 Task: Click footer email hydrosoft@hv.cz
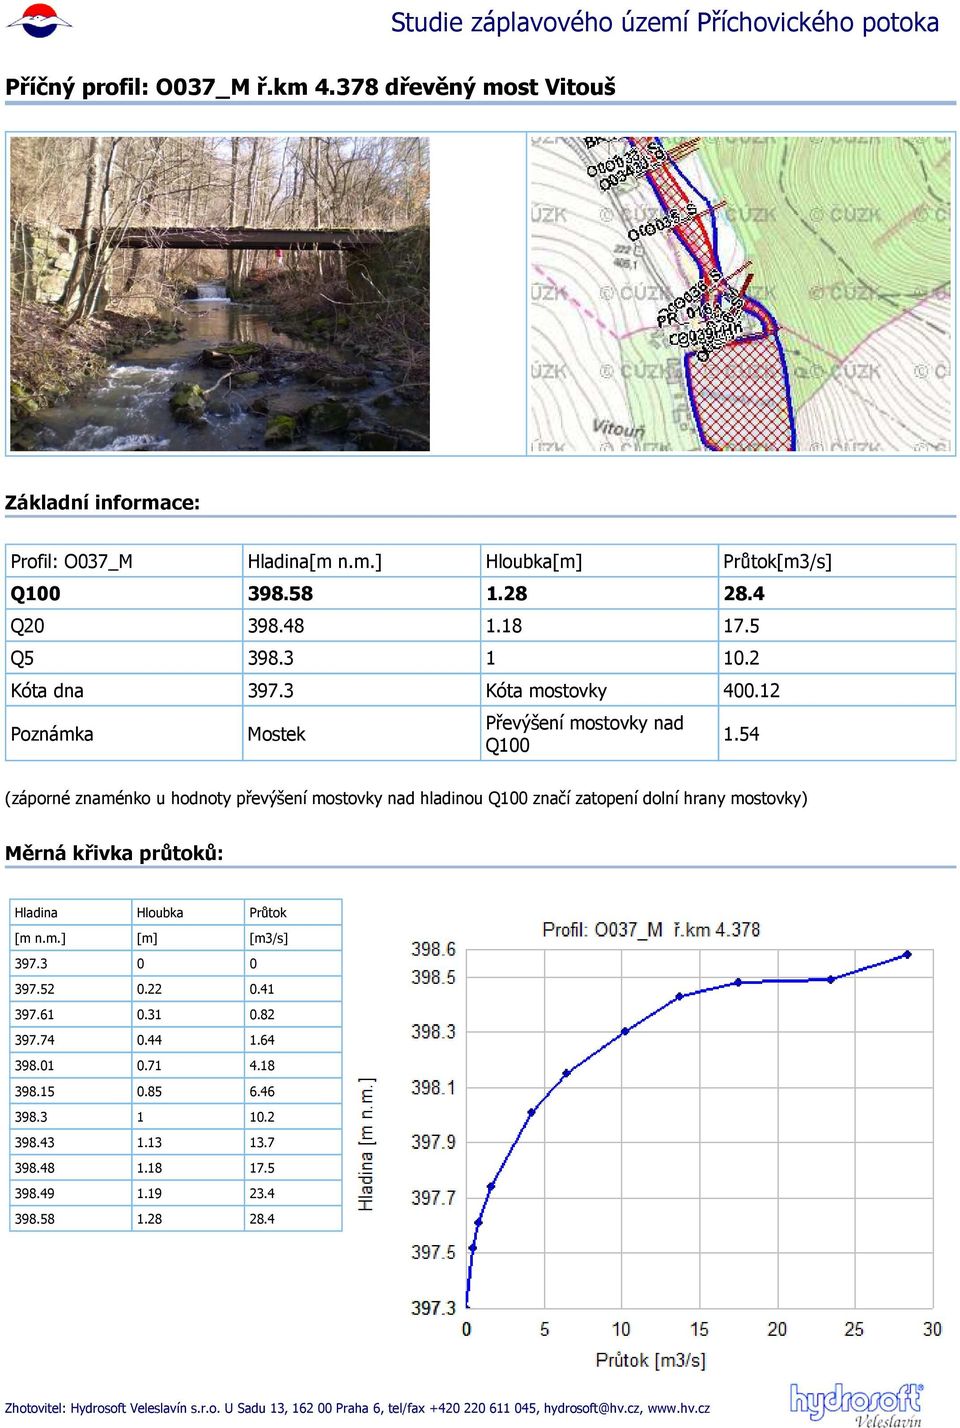(592, 1408)
